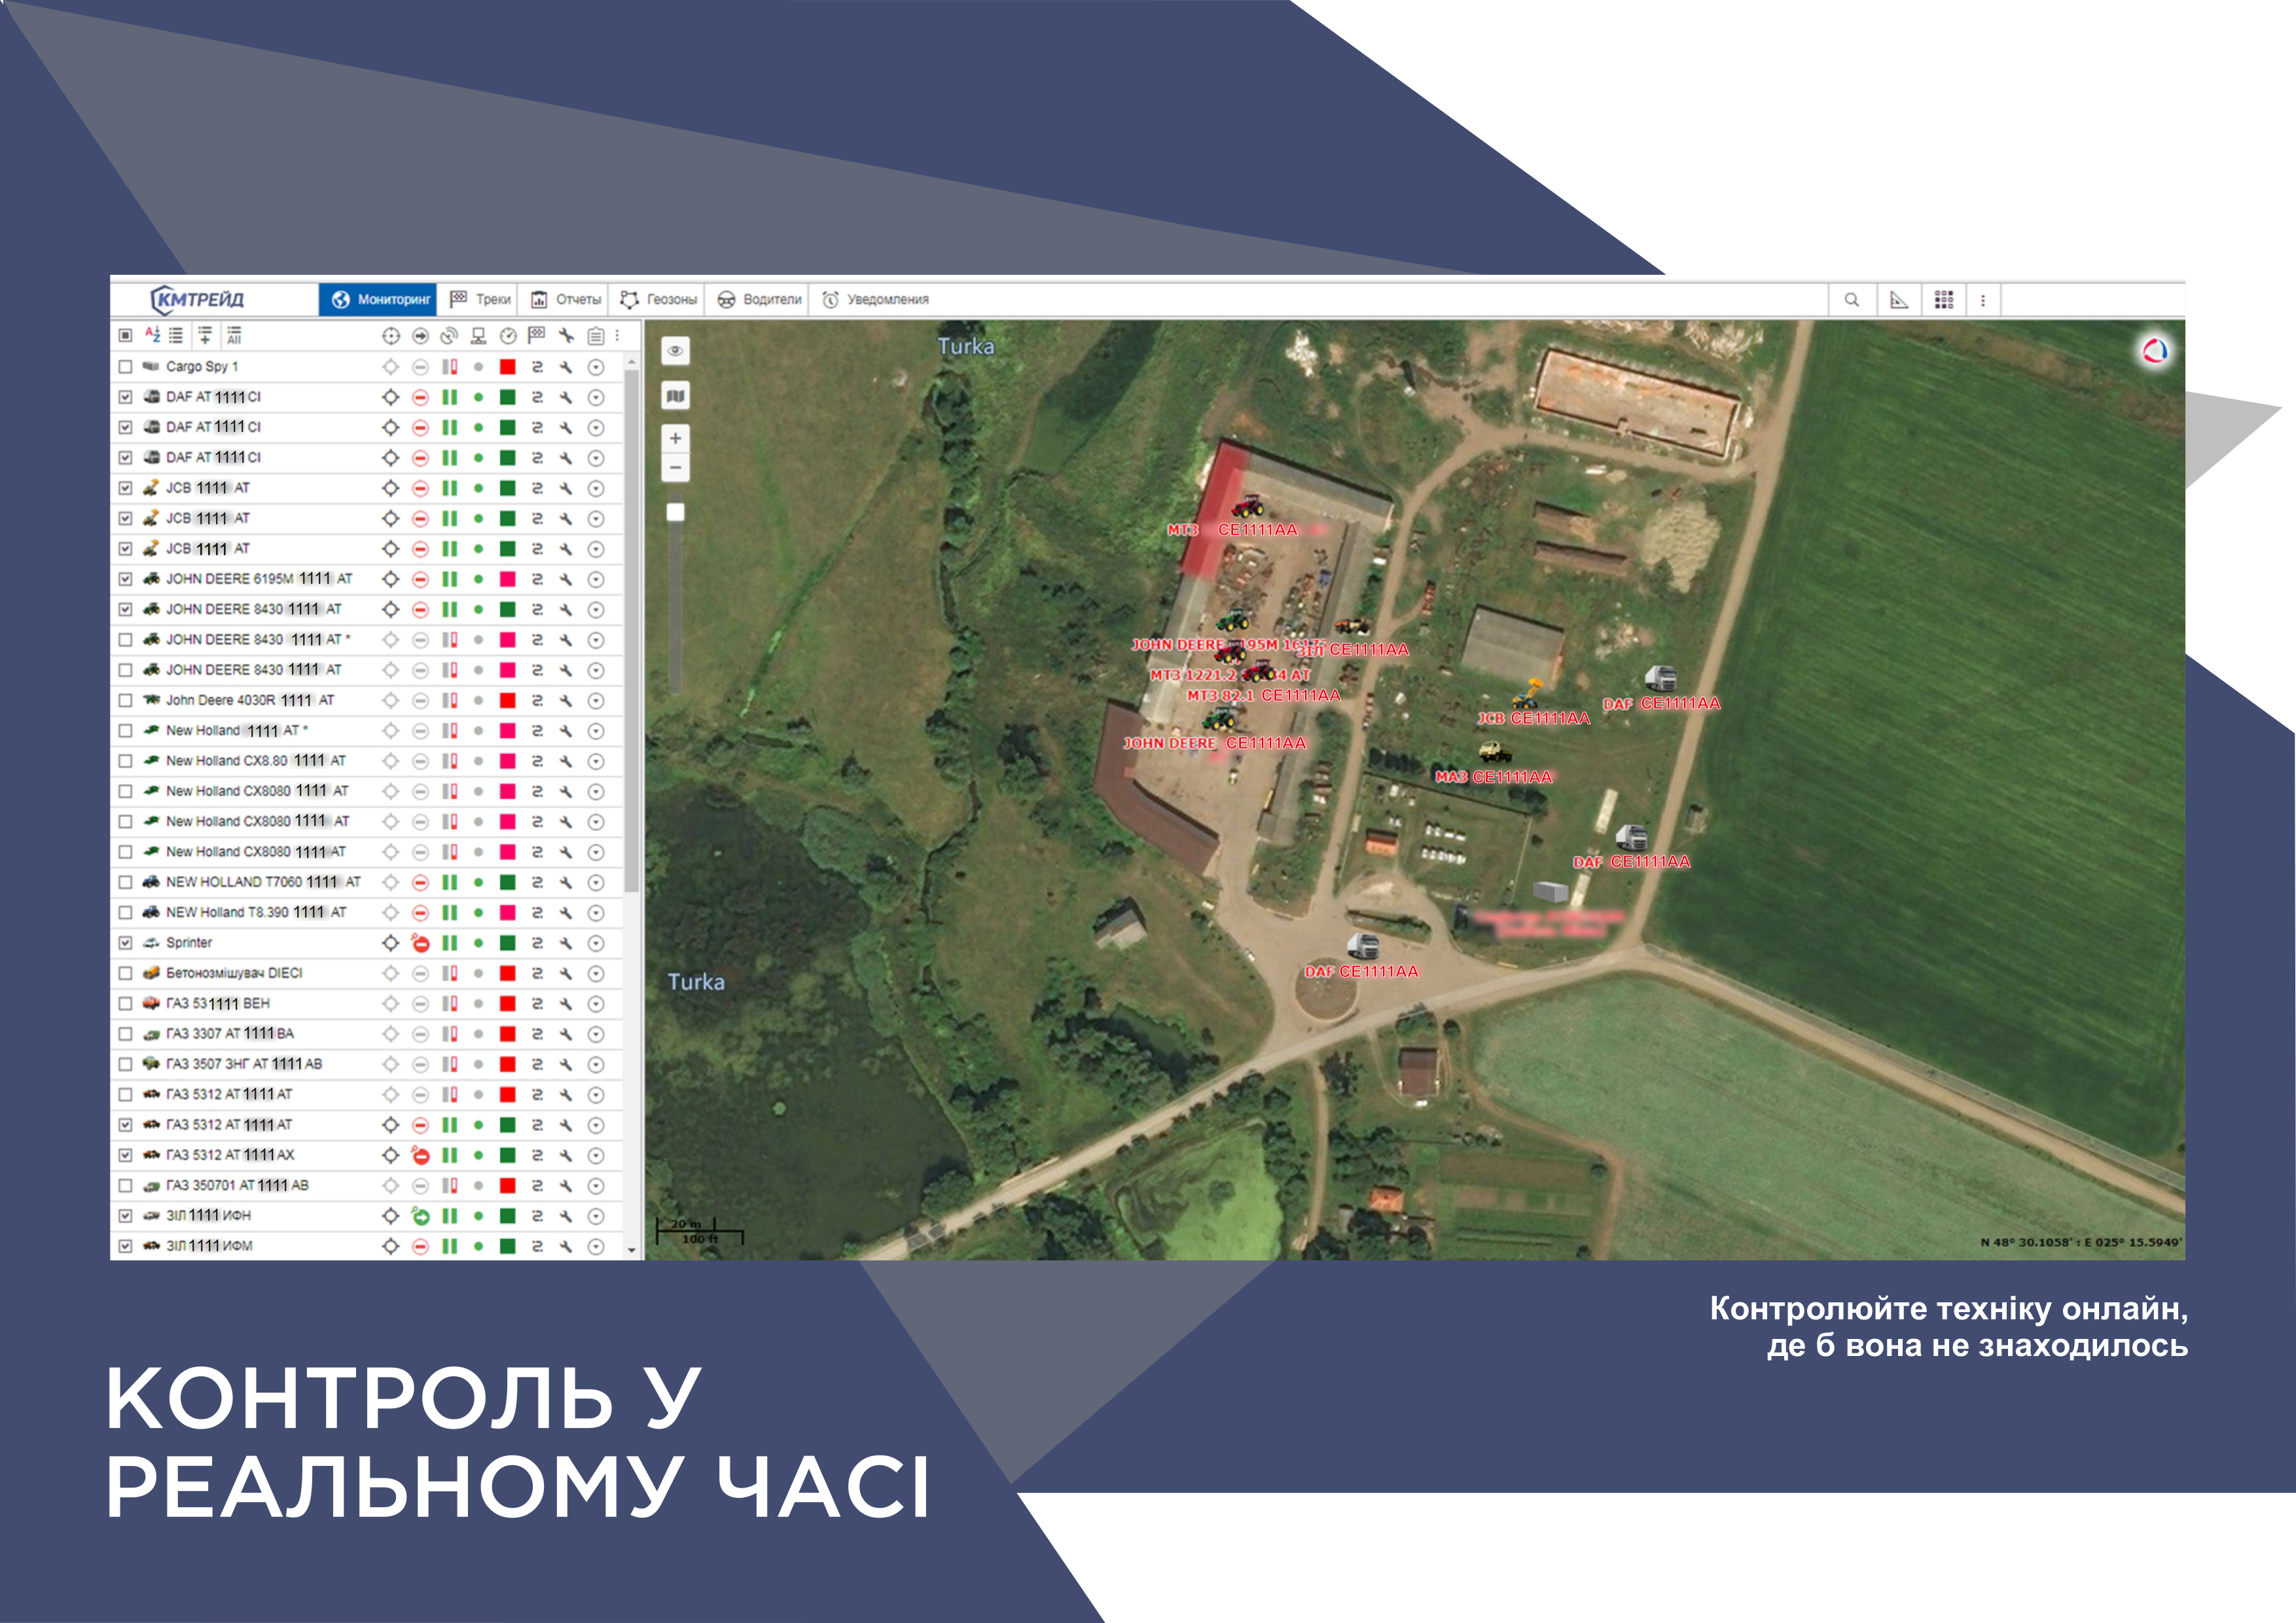The image size is (2296, 1623).
Task: Click the crosshair column header icon
Action: coord(391,336)
